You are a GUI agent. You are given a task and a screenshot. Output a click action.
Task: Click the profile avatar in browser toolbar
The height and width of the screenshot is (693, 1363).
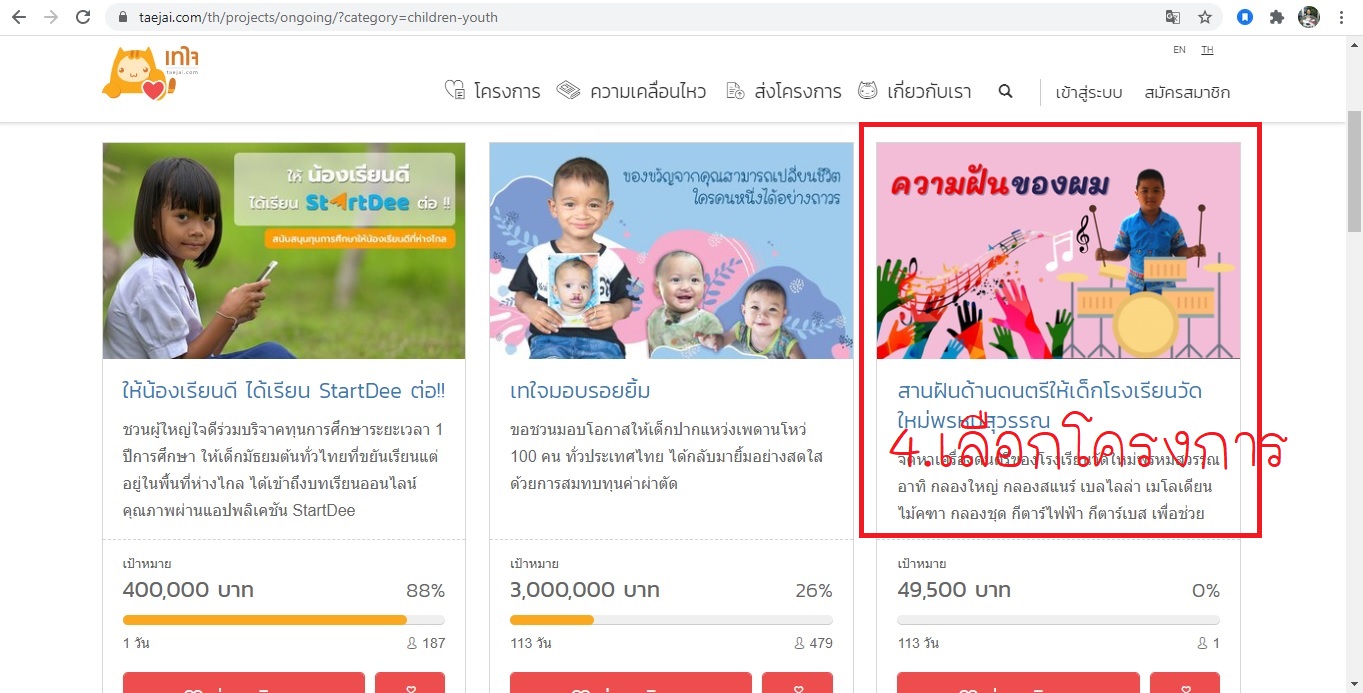coord(1309,17)
